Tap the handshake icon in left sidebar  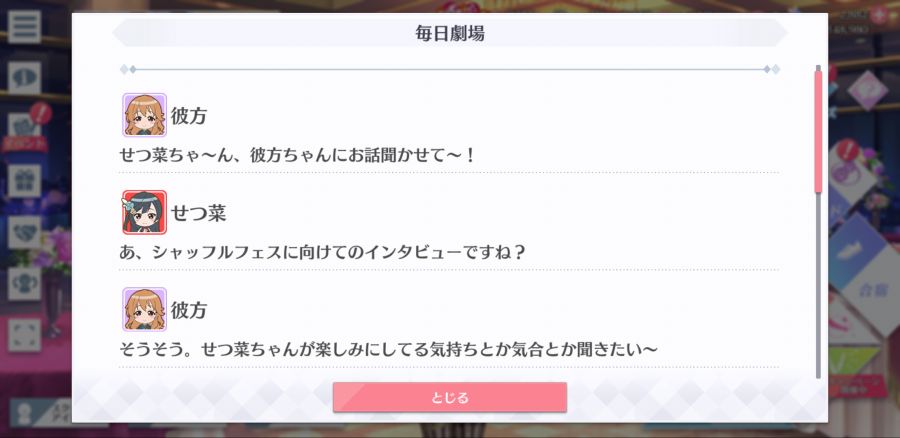click(24, 232)
